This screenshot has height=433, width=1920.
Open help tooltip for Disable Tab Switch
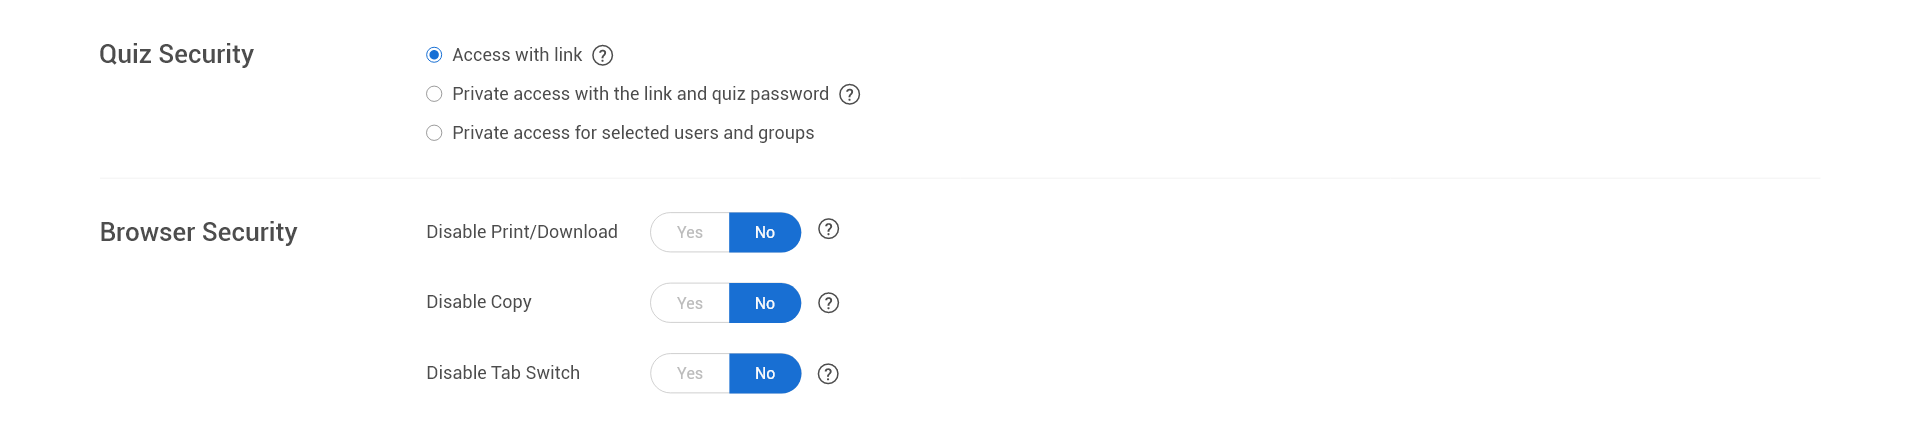[828, 374]
